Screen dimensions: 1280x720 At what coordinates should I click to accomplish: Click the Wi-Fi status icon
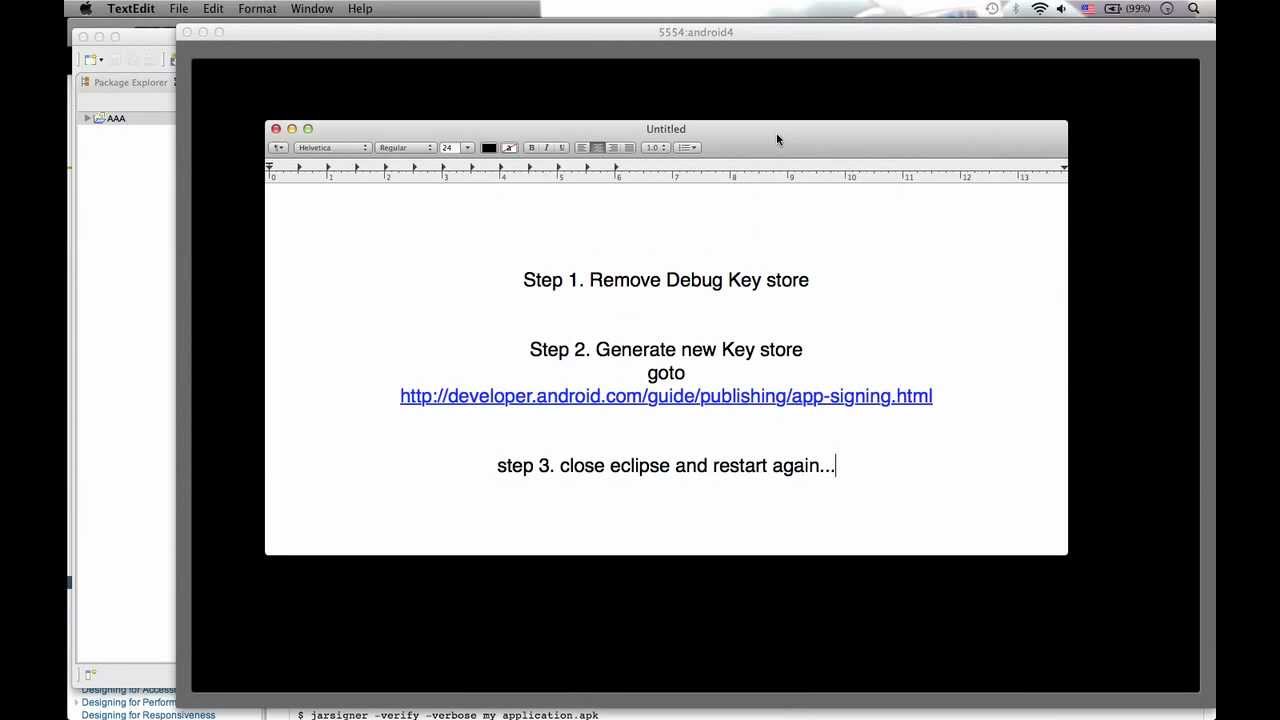[1040, 9]
